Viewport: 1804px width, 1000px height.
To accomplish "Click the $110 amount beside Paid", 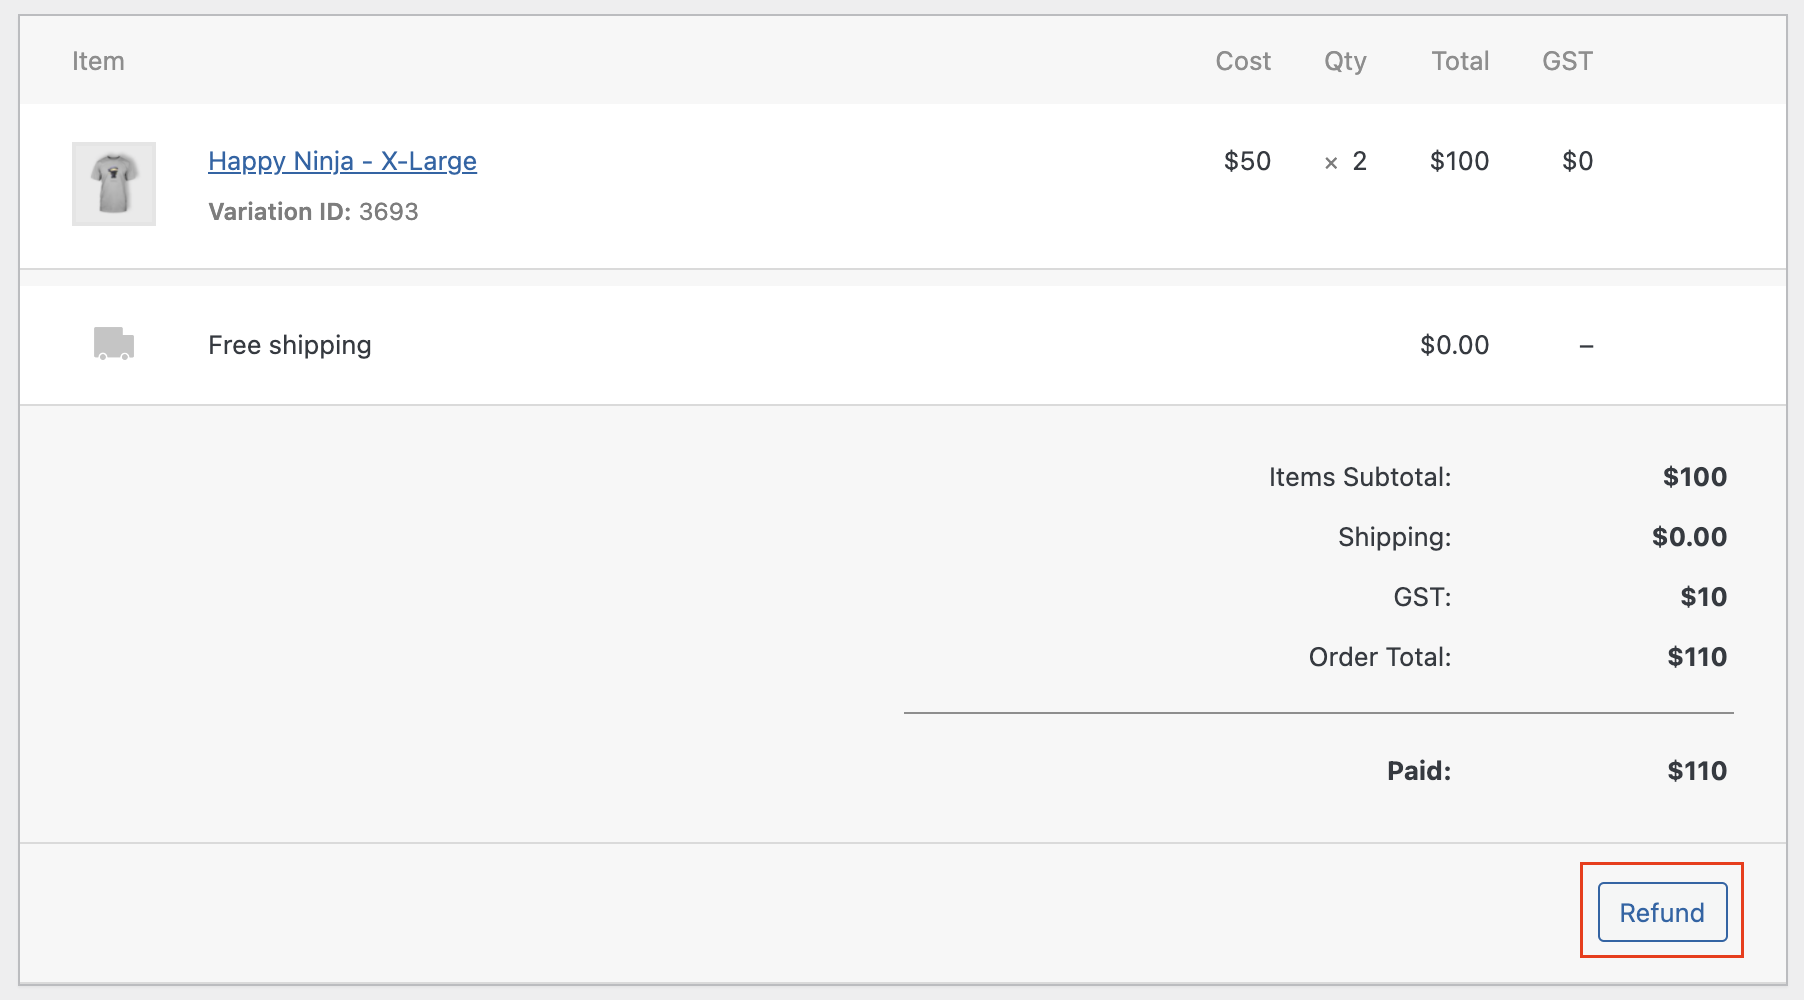I will 1697,771.
